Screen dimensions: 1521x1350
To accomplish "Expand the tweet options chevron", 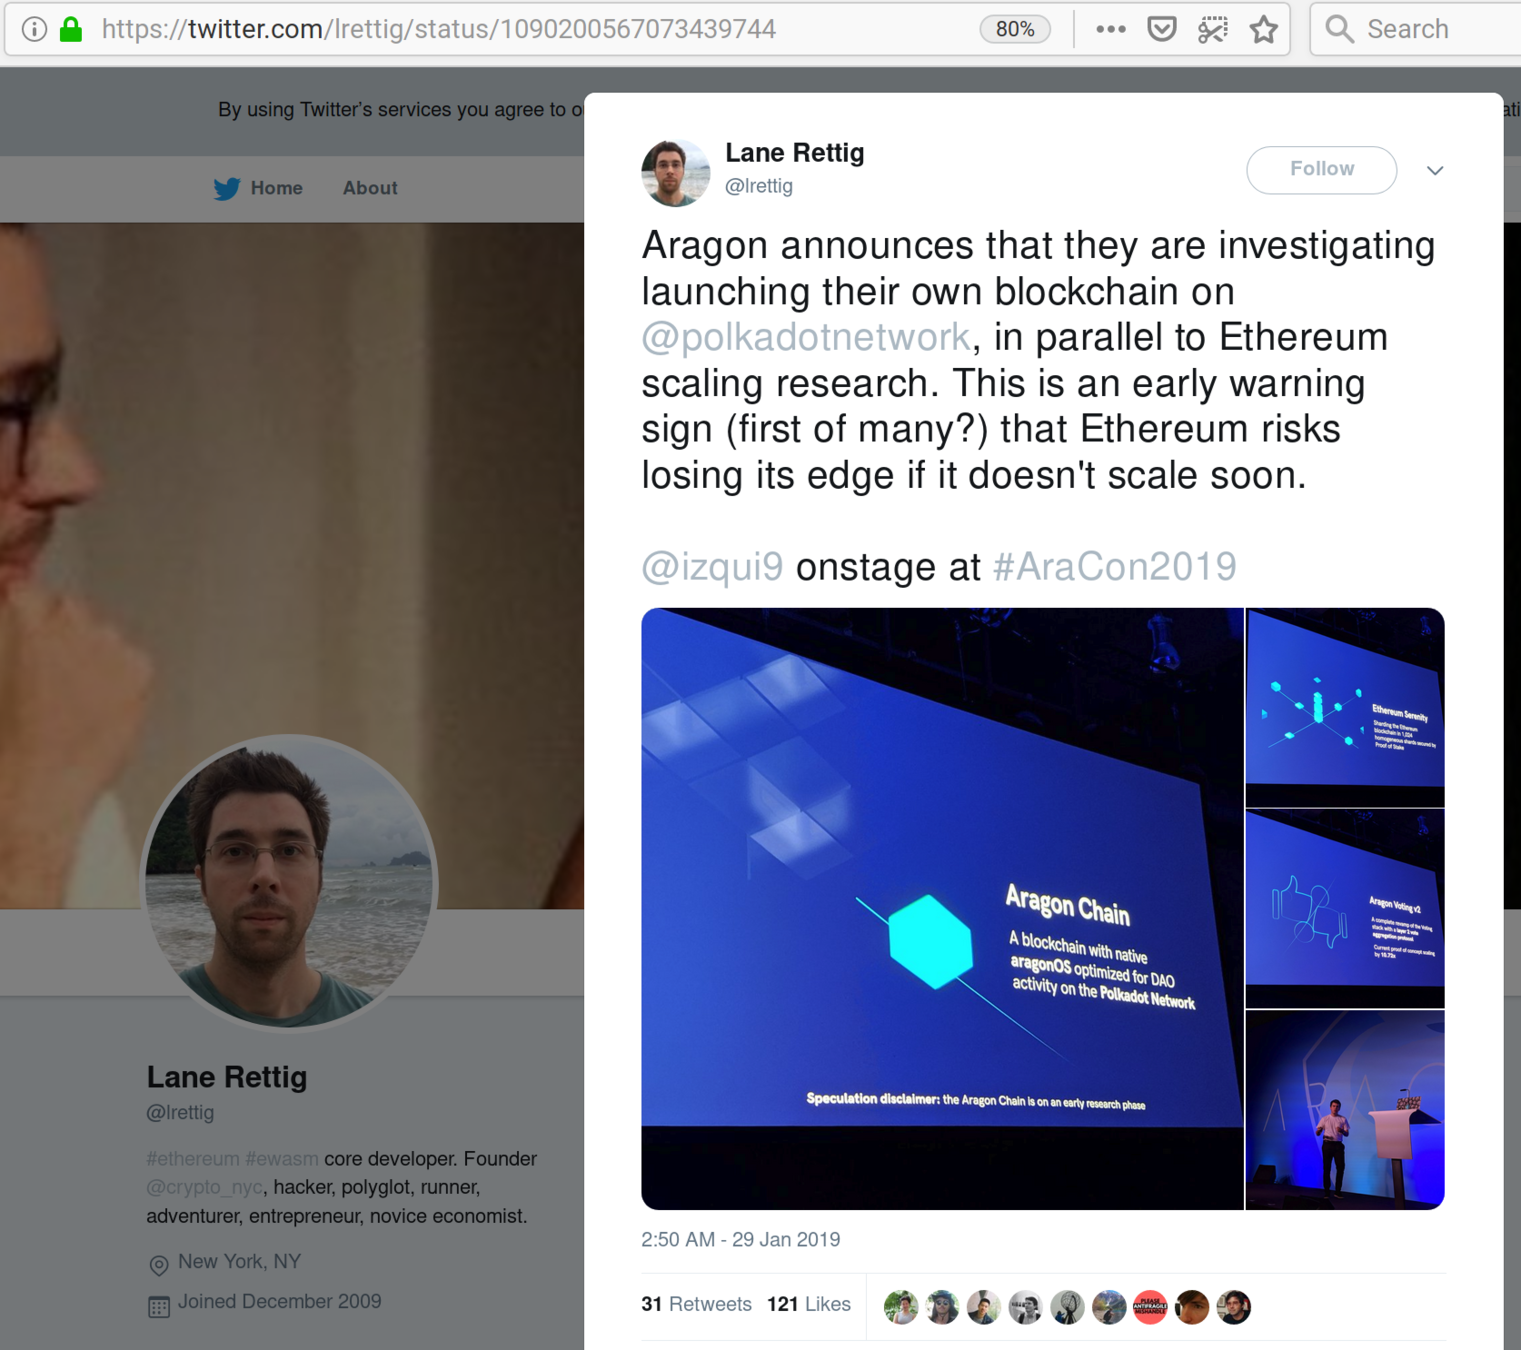I will coord(1435,170).
